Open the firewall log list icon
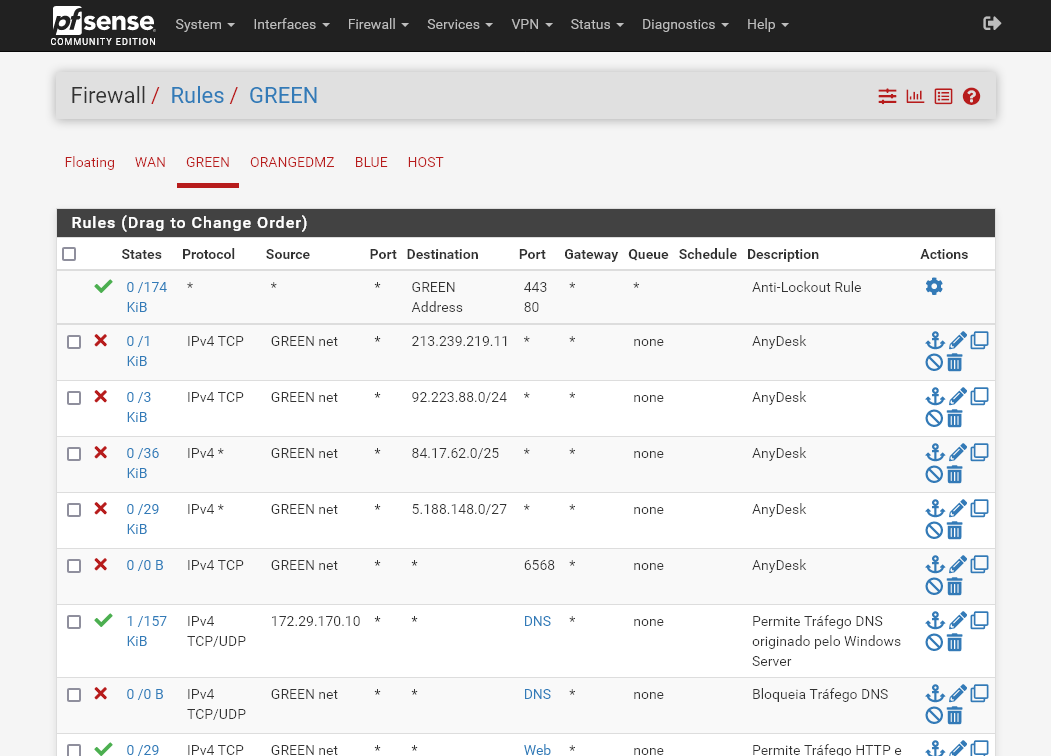The width and height of the screenshot is (1051, 756). [943, 97]
